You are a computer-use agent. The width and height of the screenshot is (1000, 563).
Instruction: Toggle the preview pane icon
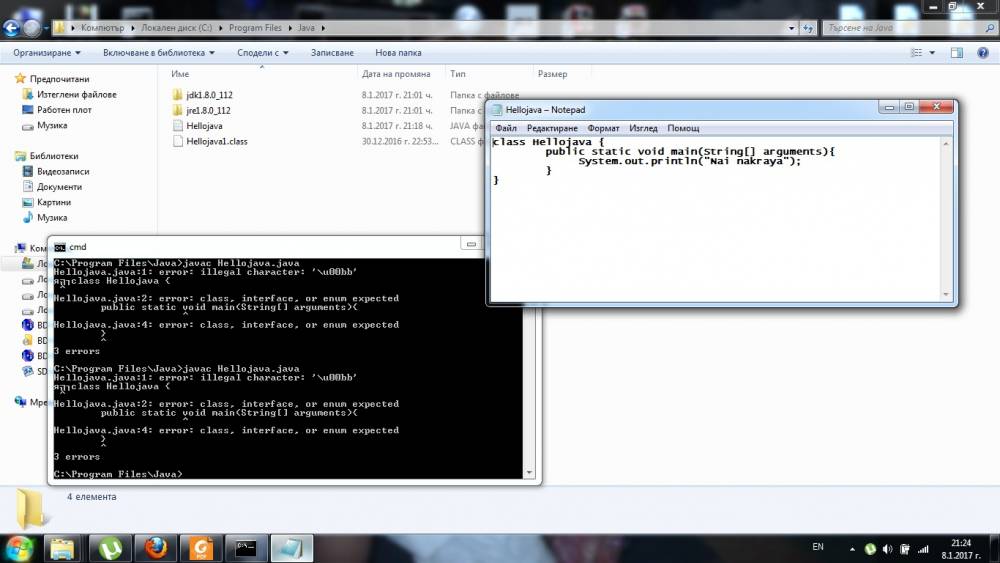[x=957, y=53]
